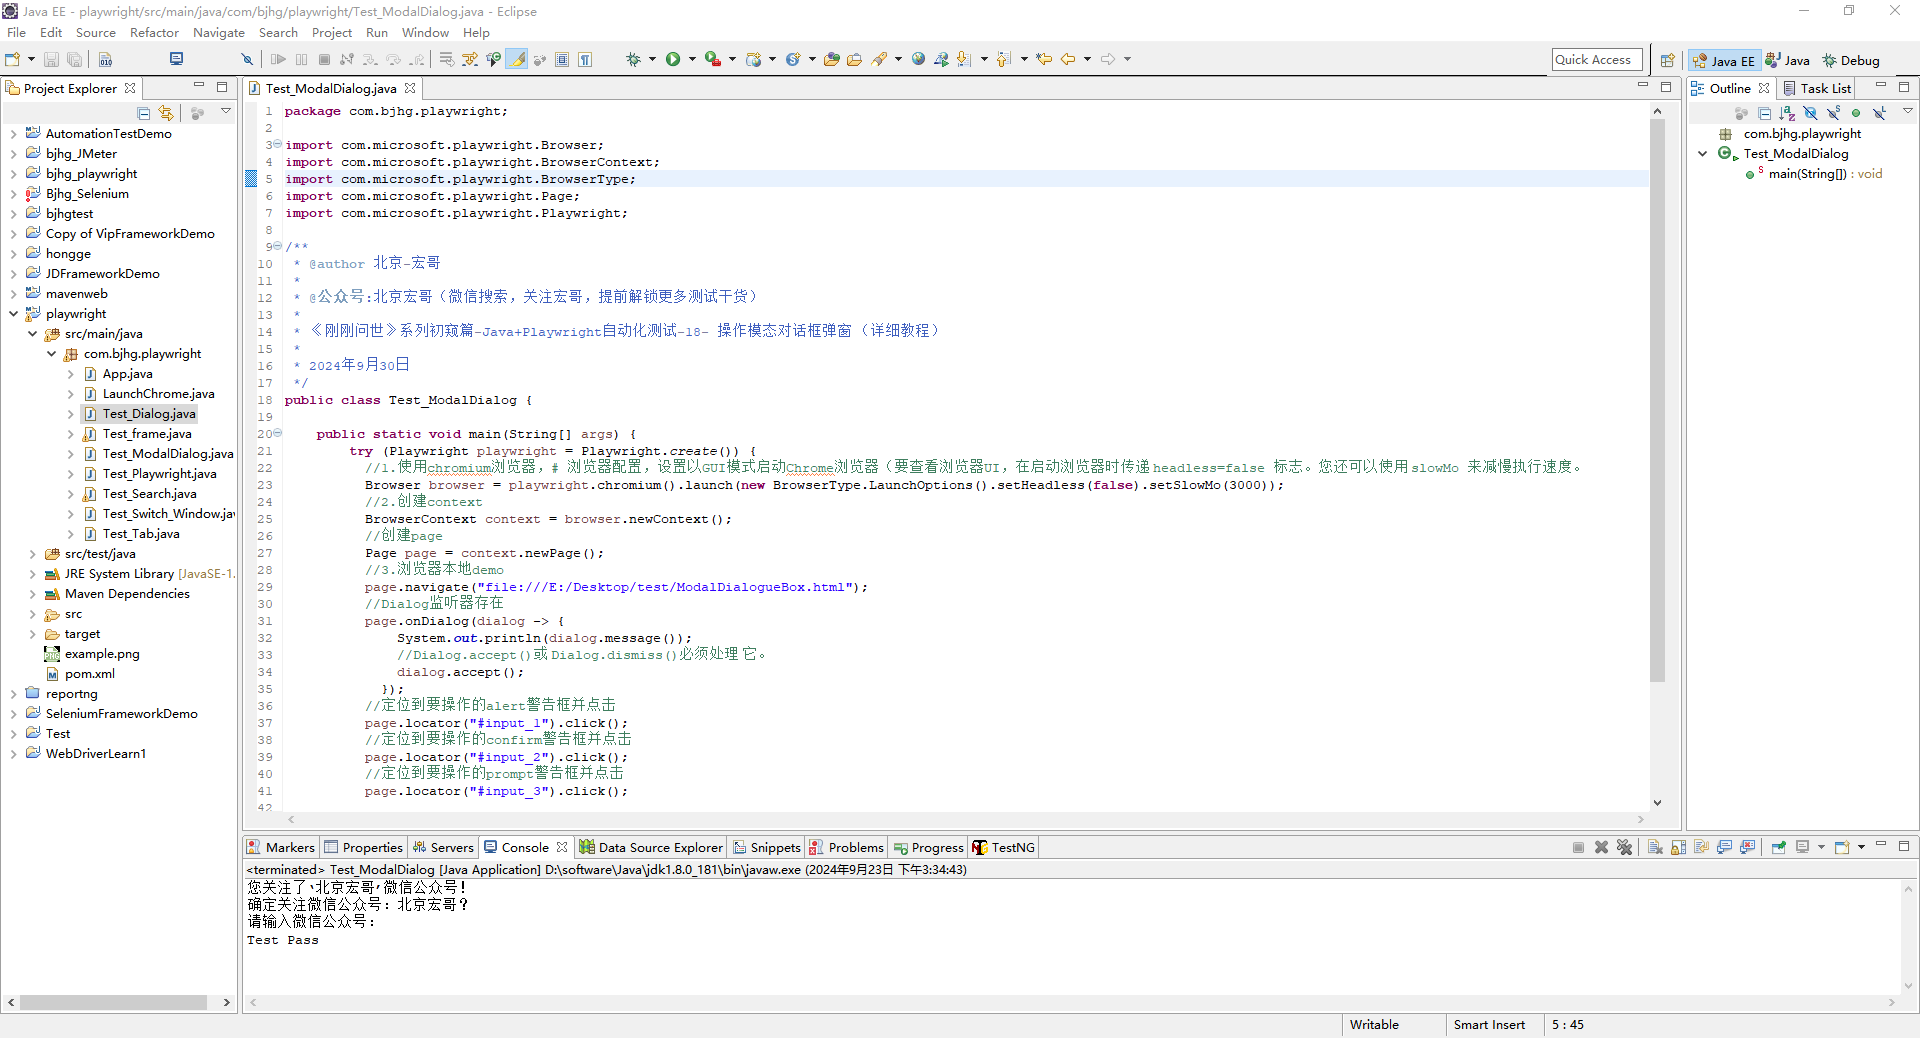Show console when standard out changes
Viewport: 1920px width, 1038px height.
1725,847
